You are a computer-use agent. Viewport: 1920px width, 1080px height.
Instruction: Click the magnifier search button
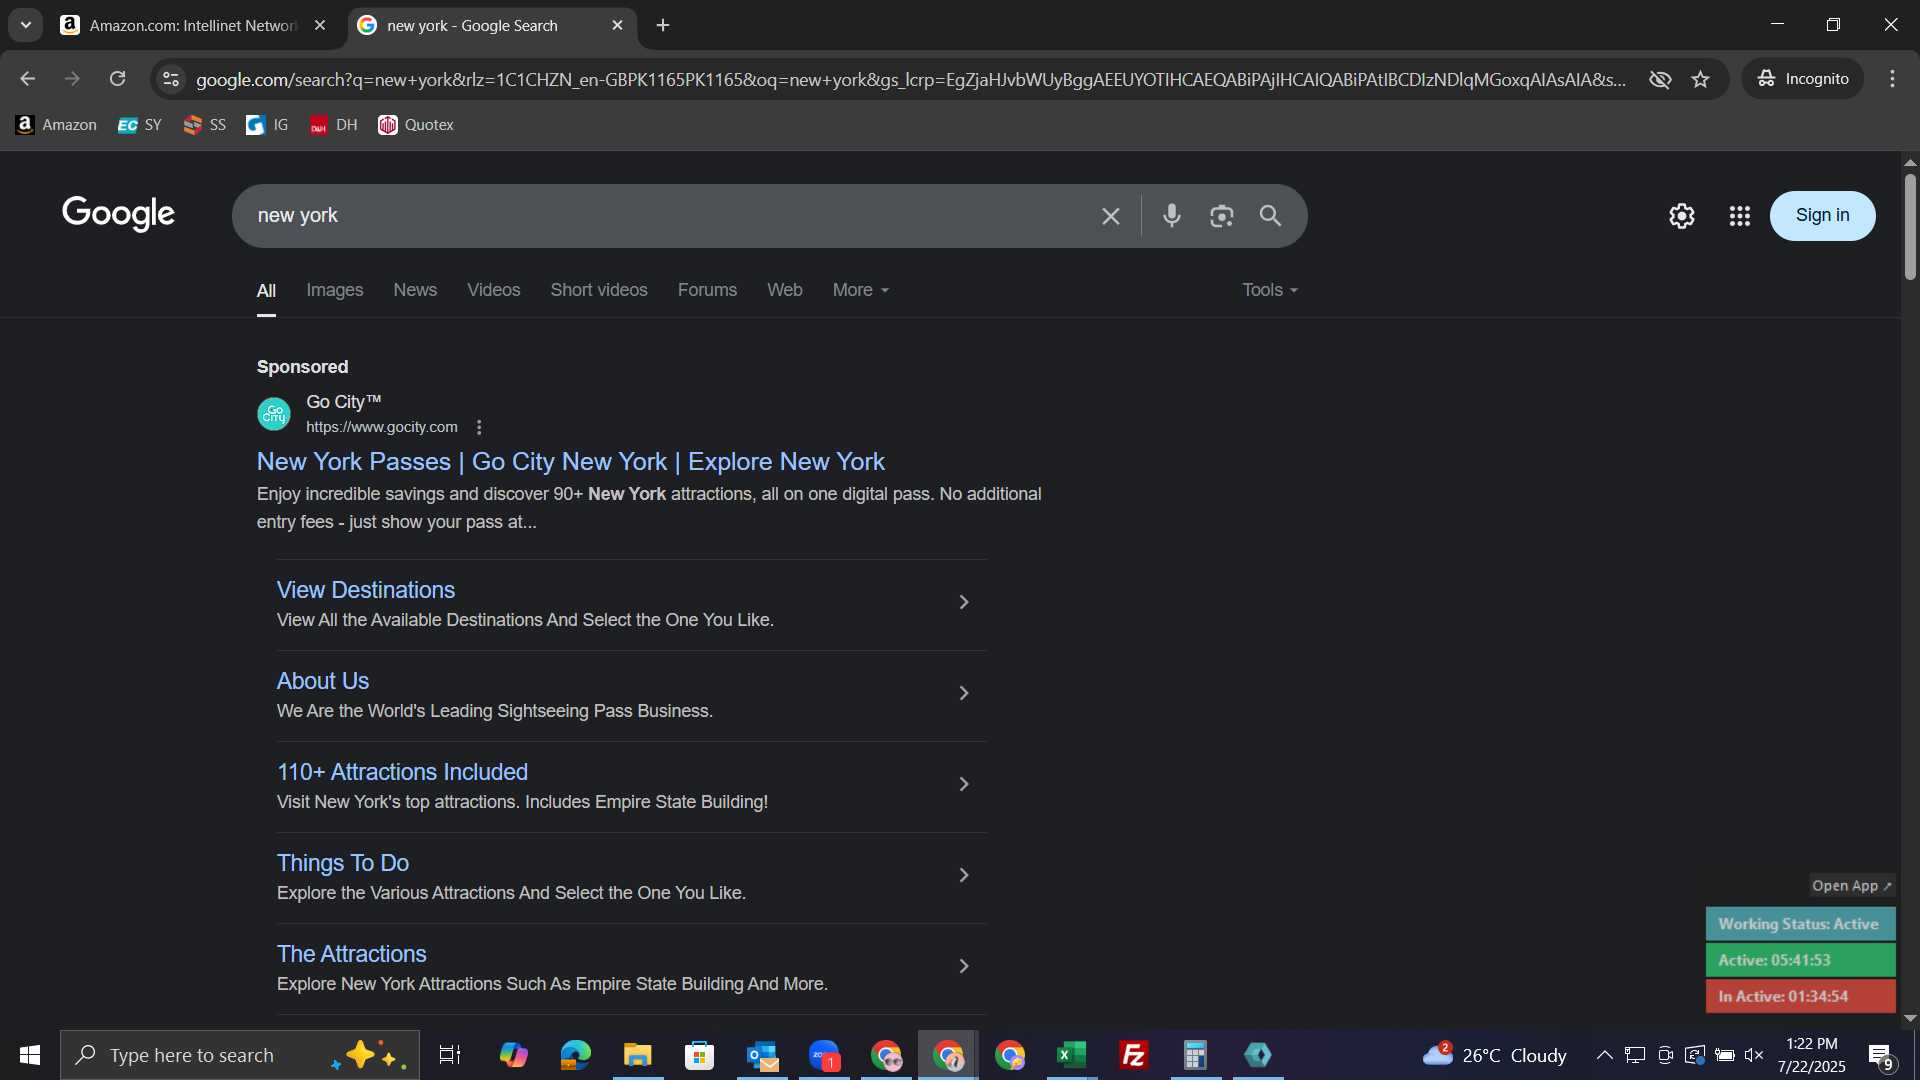pyautogui.click(x=1270, y=216)
